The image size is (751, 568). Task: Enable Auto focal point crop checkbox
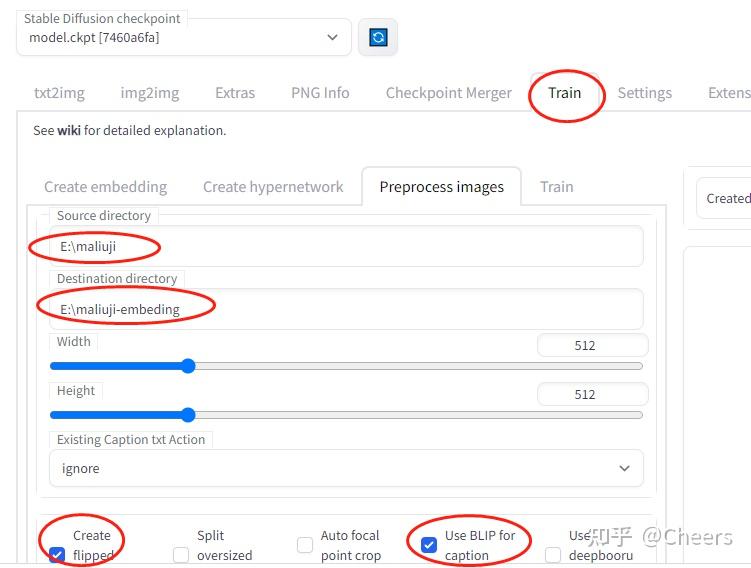pyautogui.click(x=305, y=545)
